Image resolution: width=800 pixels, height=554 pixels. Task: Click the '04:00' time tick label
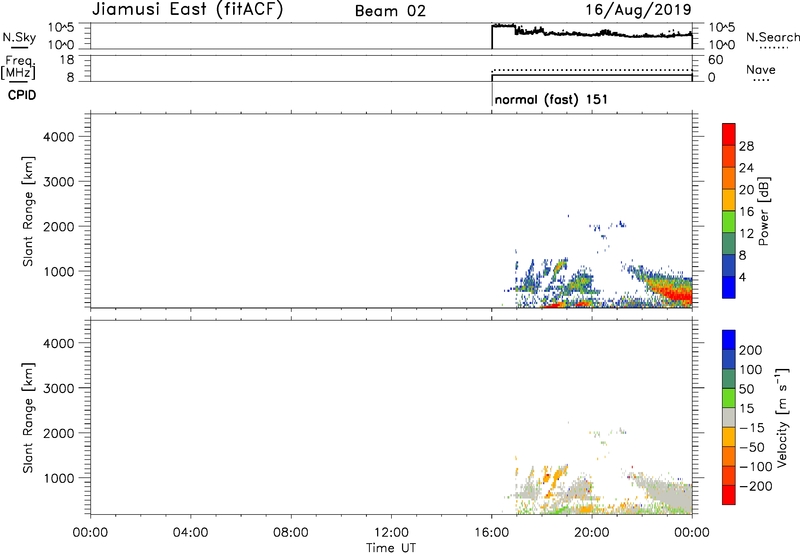(x=190, y=533)
